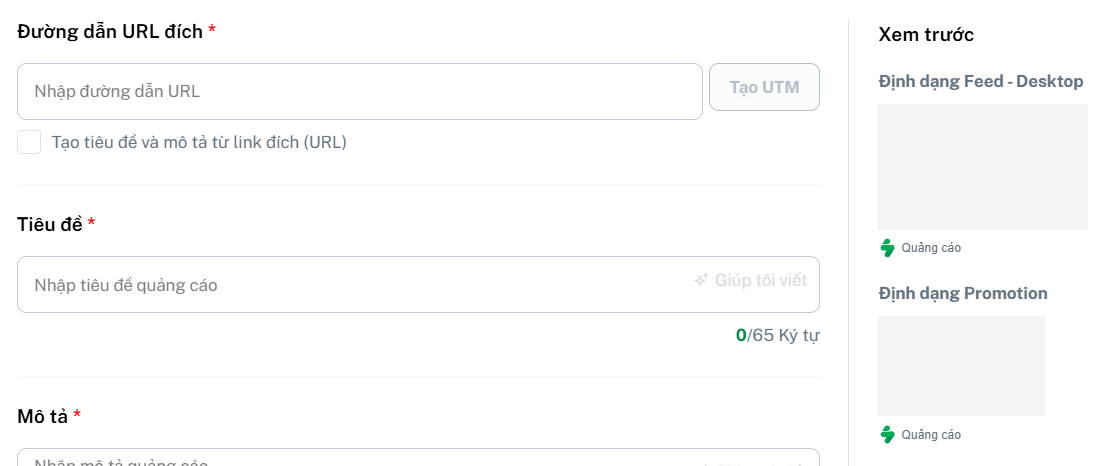Tick the checkbox for generating title from URL
The width and height of the screenshot is (1107, 466).
29,142
